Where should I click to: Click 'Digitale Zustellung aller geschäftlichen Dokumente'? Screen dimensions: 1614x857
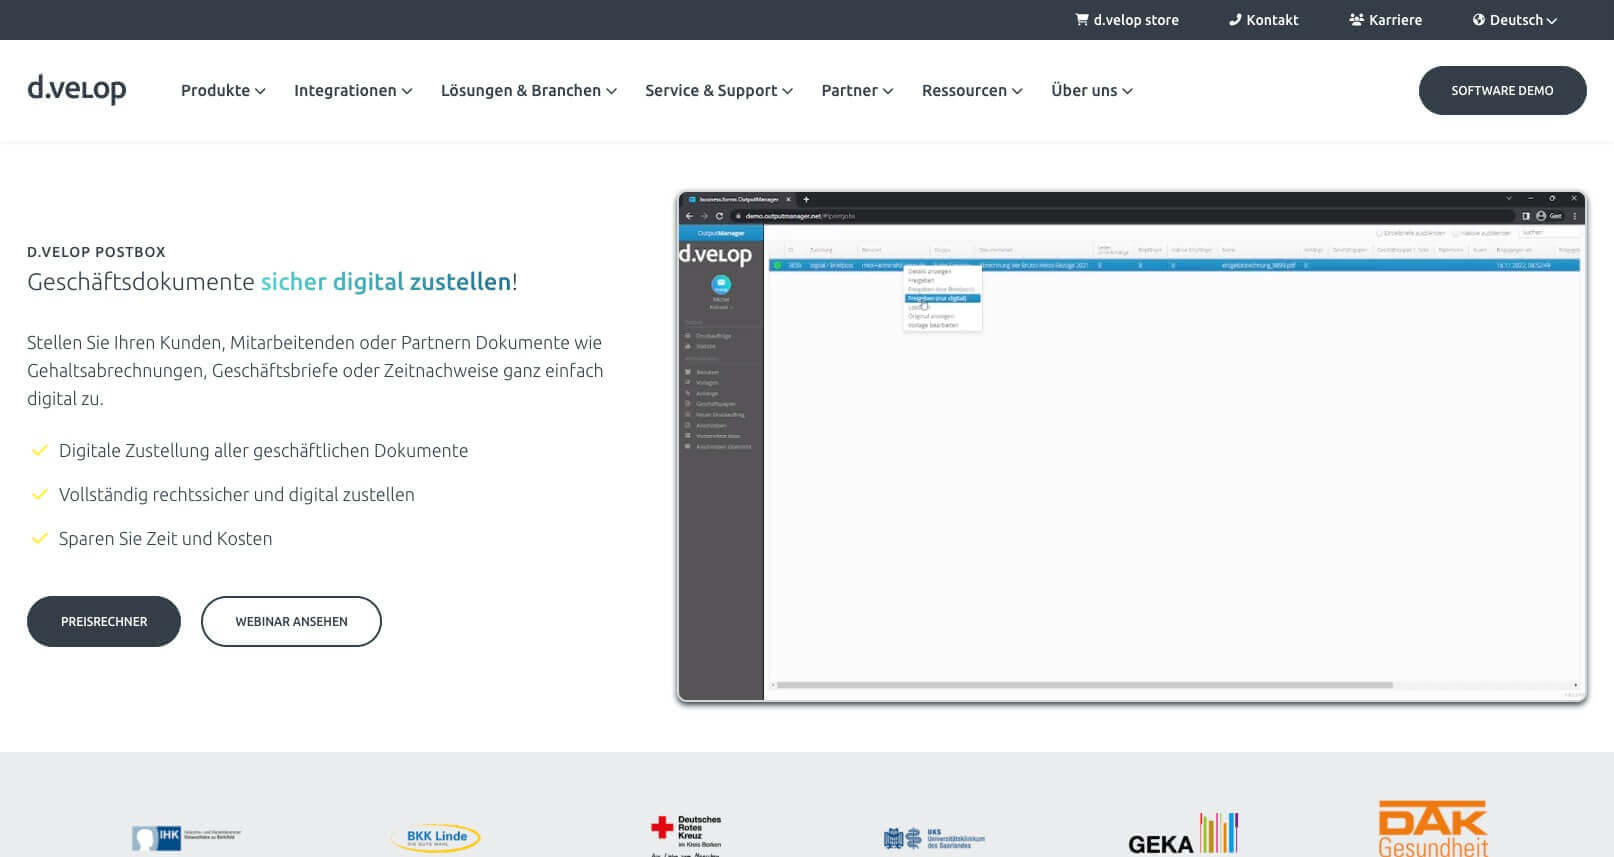[x=263, y=451]
